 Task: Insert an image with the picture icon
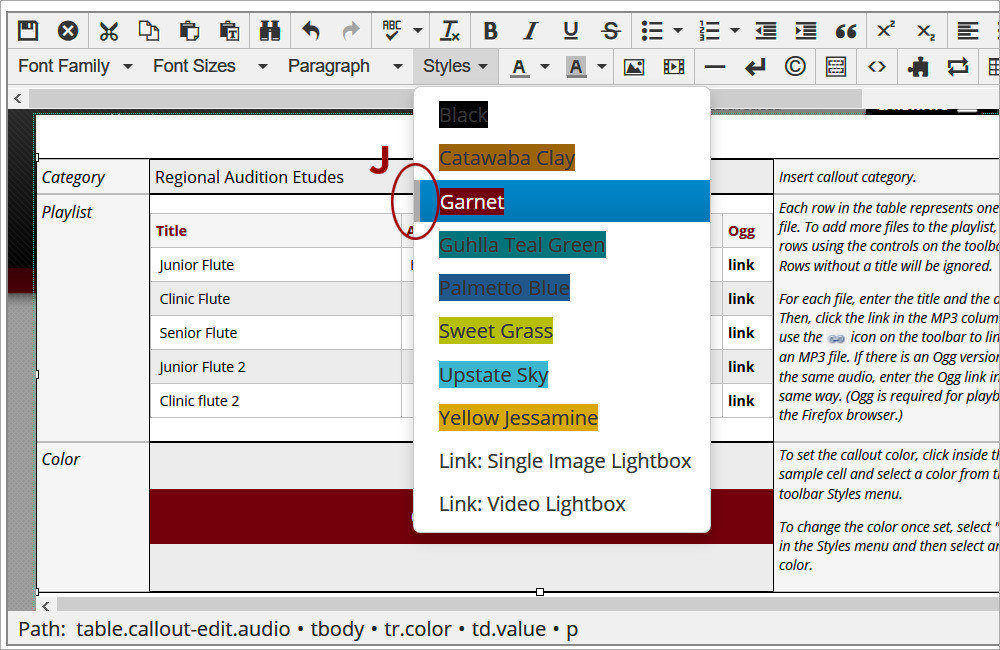click(x=633, y=66)
